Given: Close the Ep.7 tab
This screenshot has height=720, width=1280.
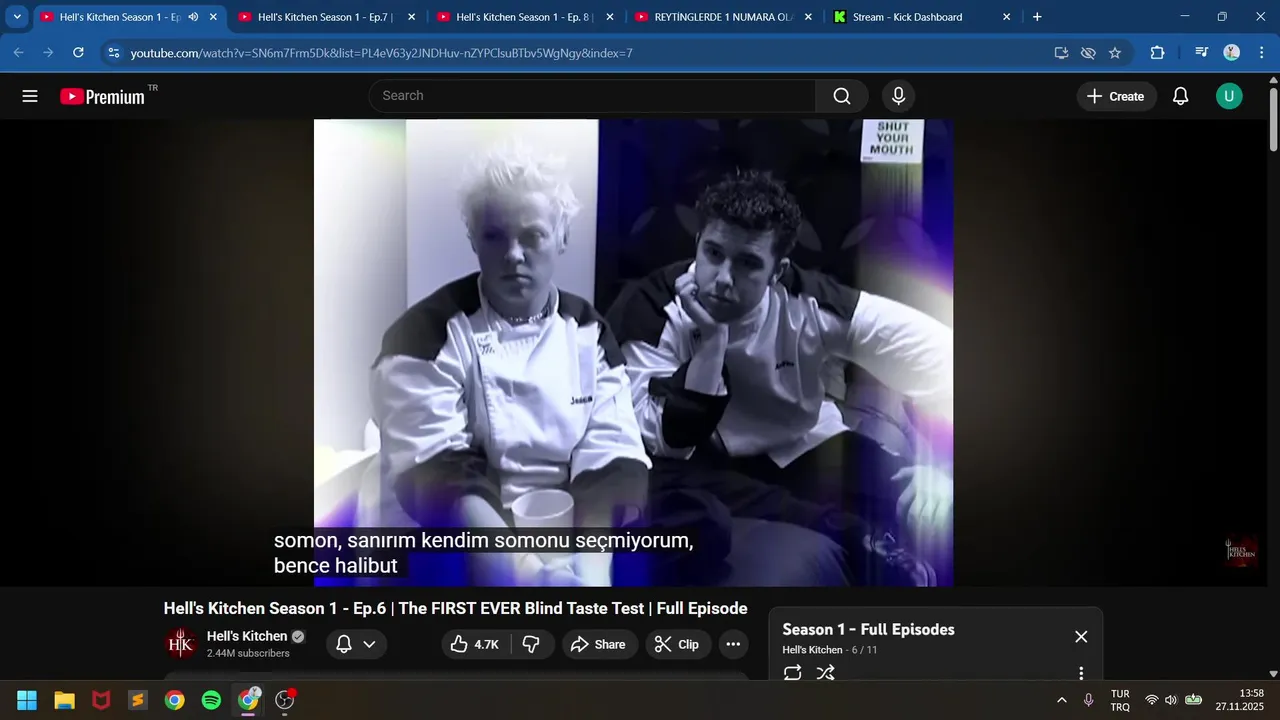Looking at the screenshot, I should (411, 17).
